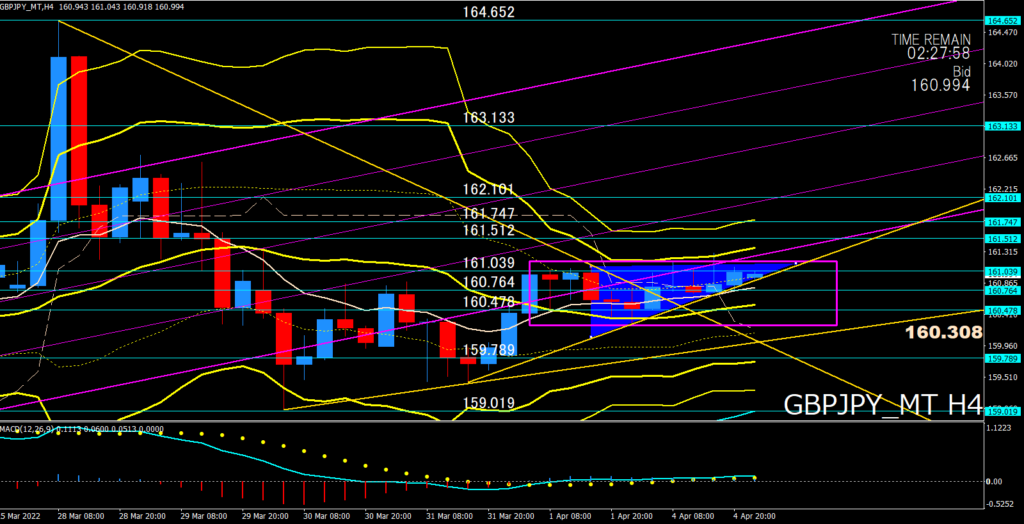The height and width of the screenshot is (524, 1024).
Task: Click the 159.510 price axis value
Action: point(1002,377)
